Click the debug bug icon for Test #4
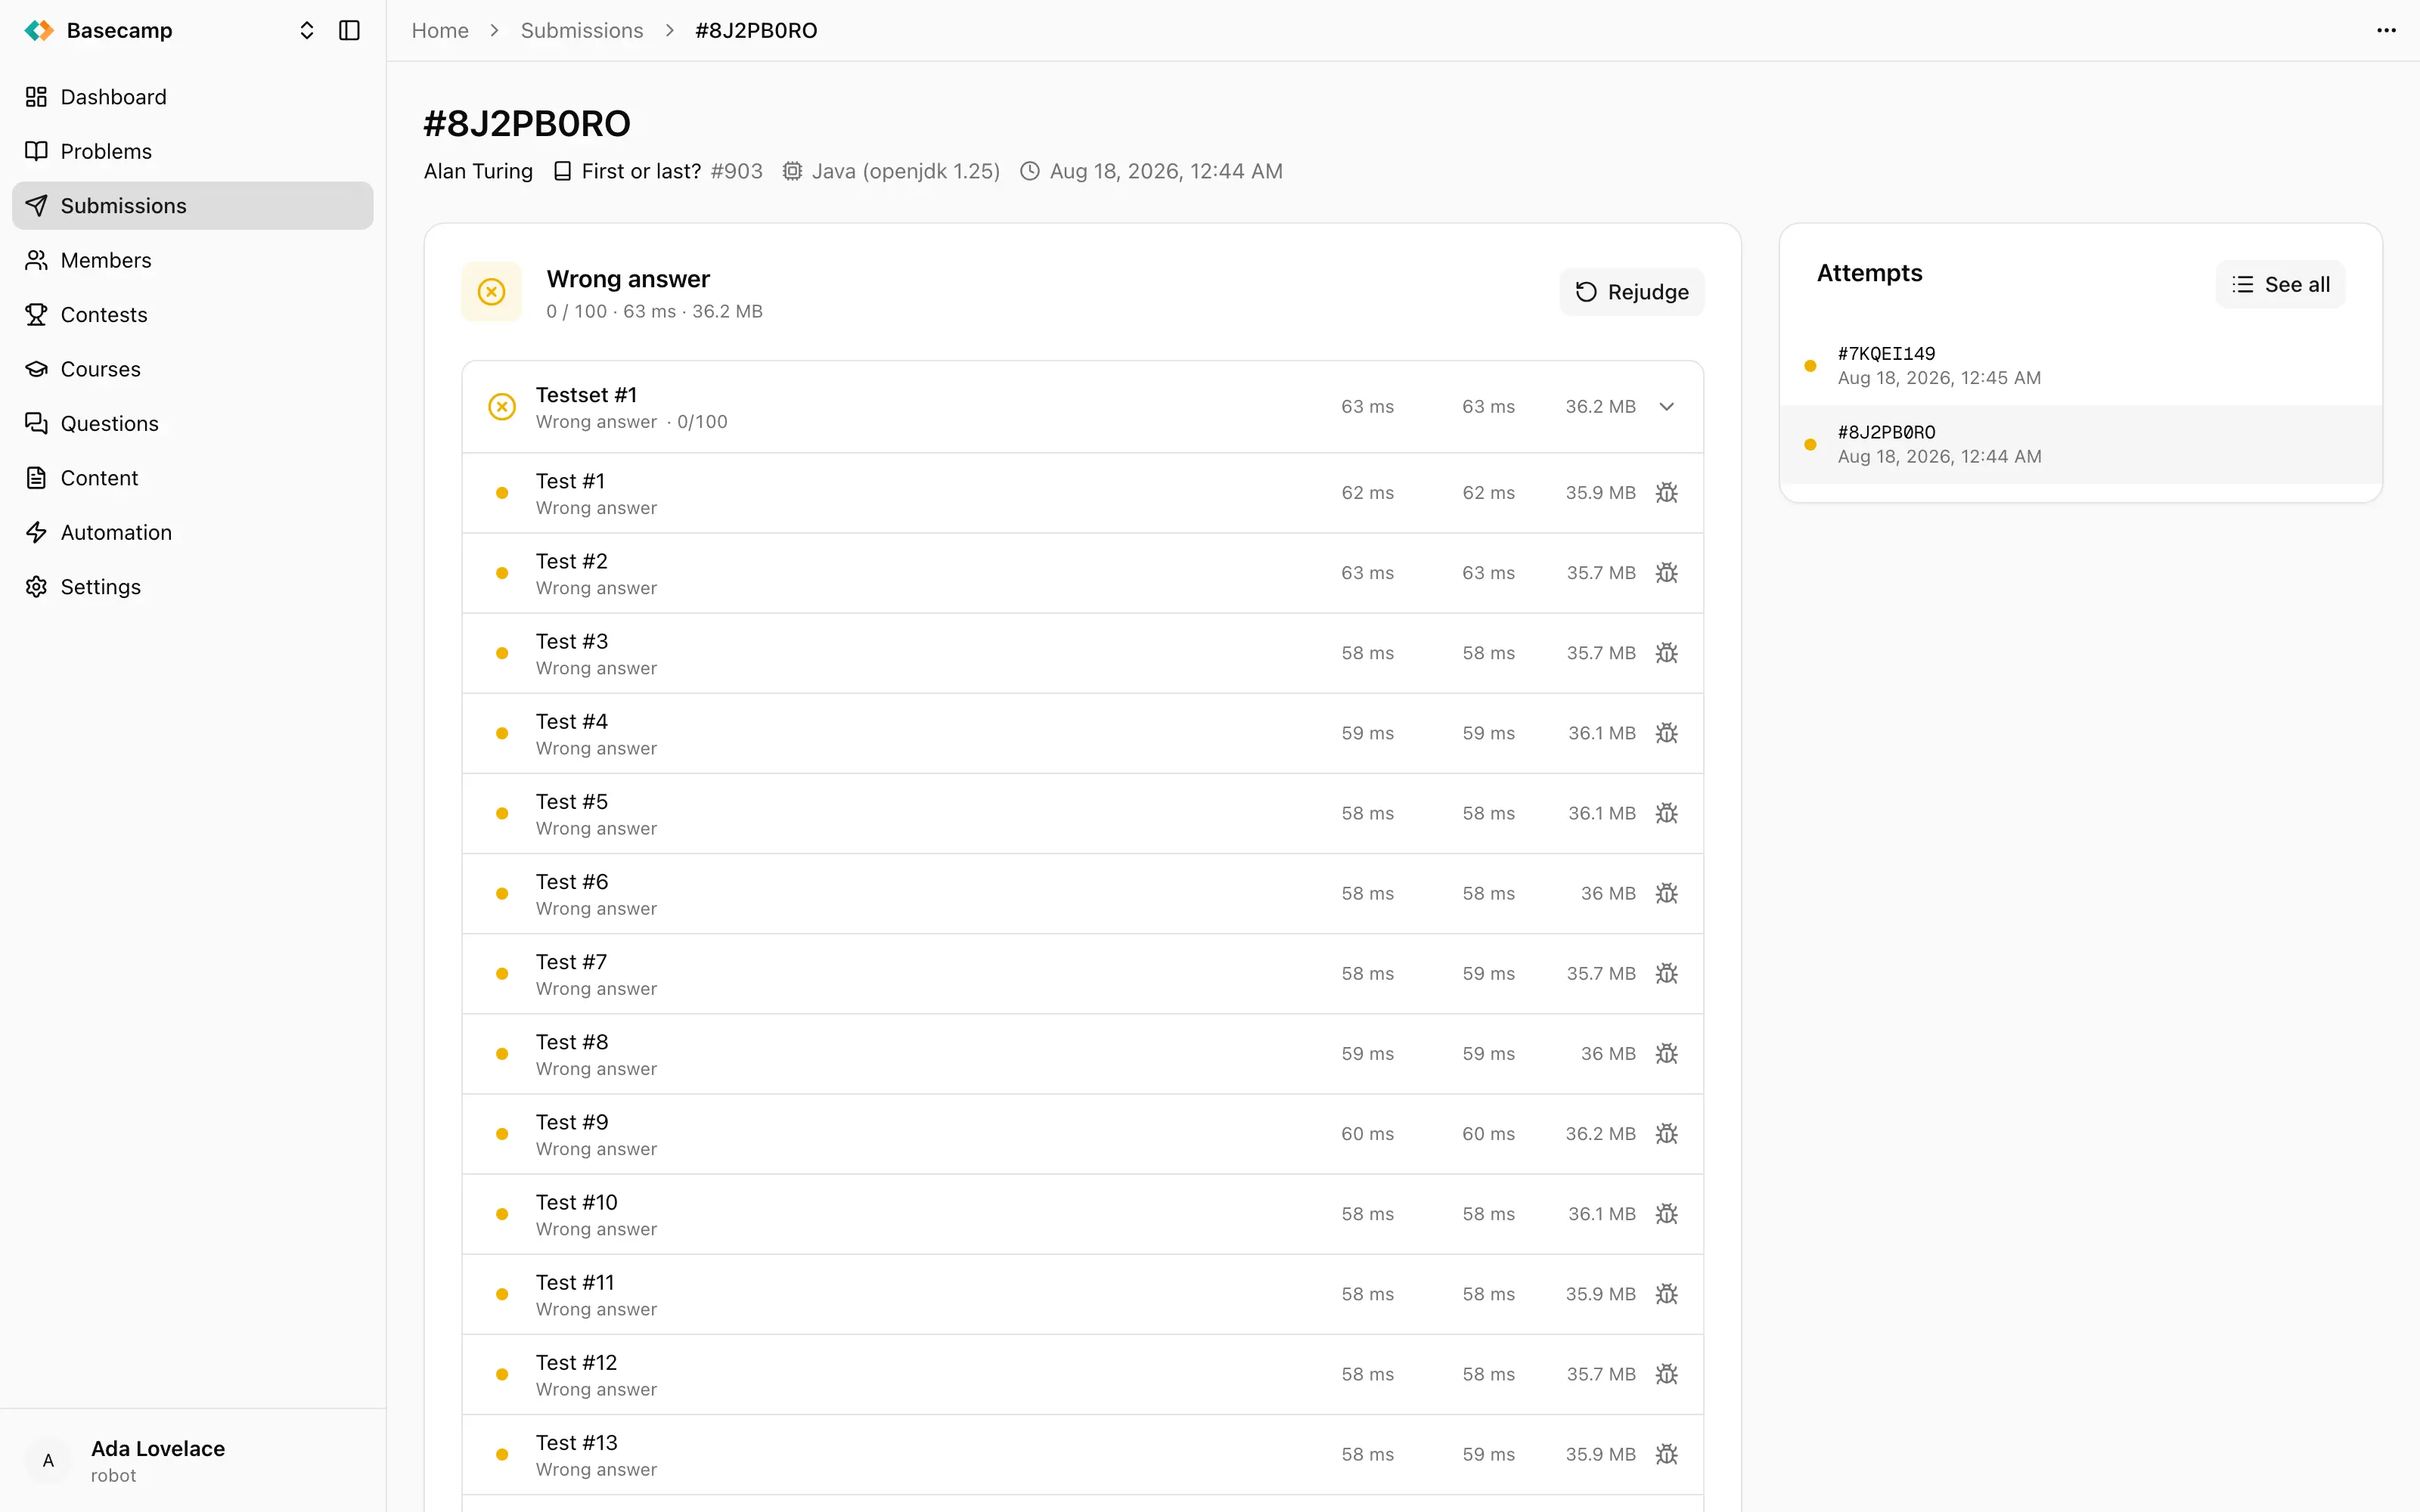 1667,733
